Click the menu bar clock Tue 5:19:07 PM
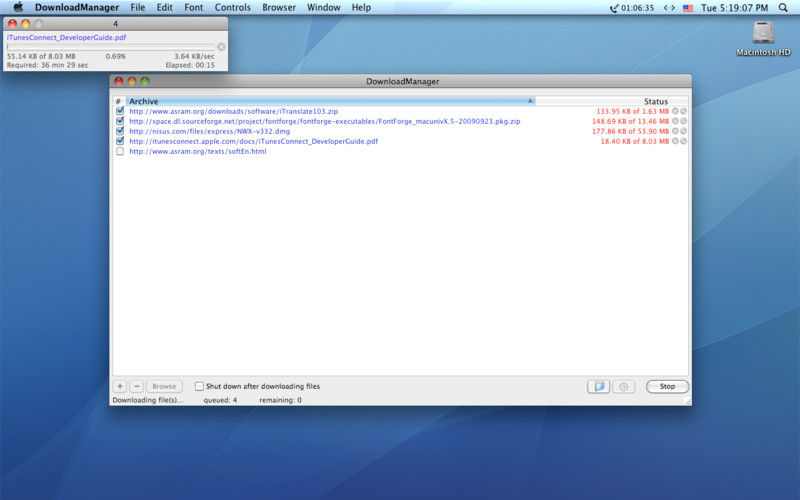The height and width of the screenshot is (500, 800). pos(734,8)
